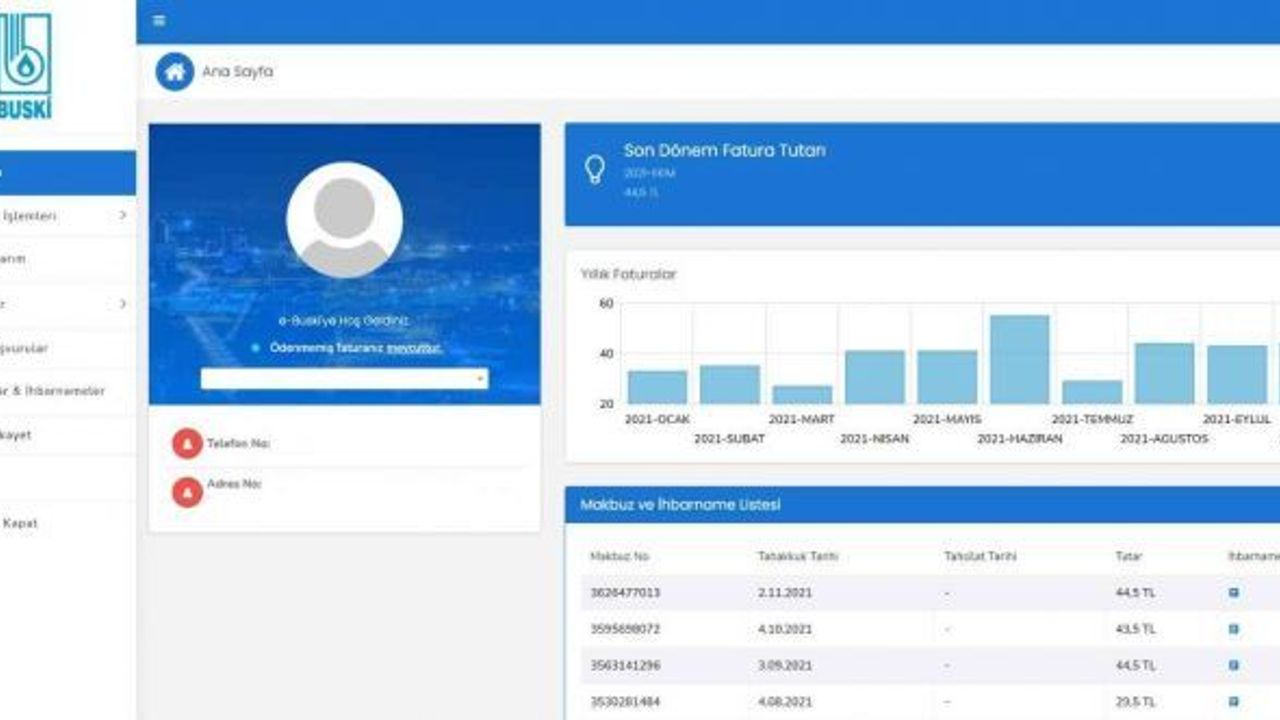
Task: Open the hamburger menu icon
Action: 160,20
